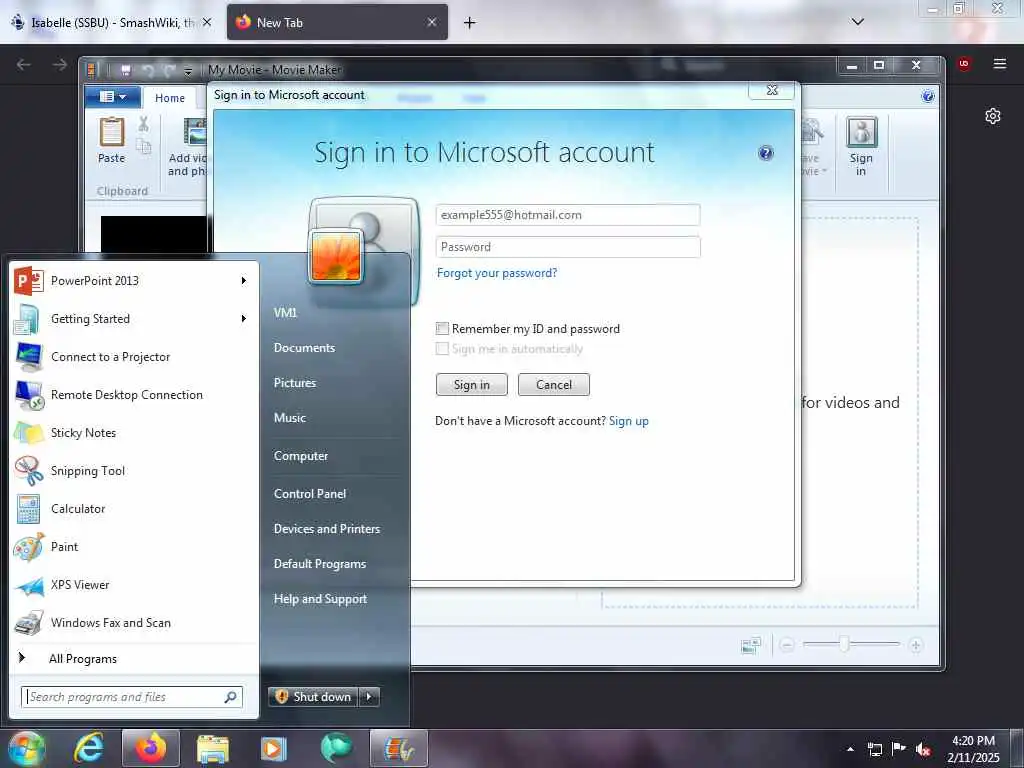Click the help icon in the sign-in dialog
This screenshot has width=1024, height=768.
tap(765, 153)
